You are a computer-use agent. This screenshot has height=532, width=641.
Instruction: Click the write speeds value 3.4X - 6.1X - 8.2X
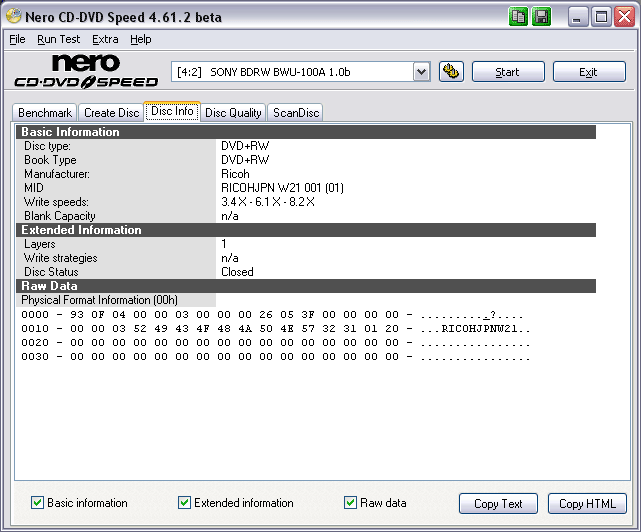pyautogui.click(x=268, y=202)
